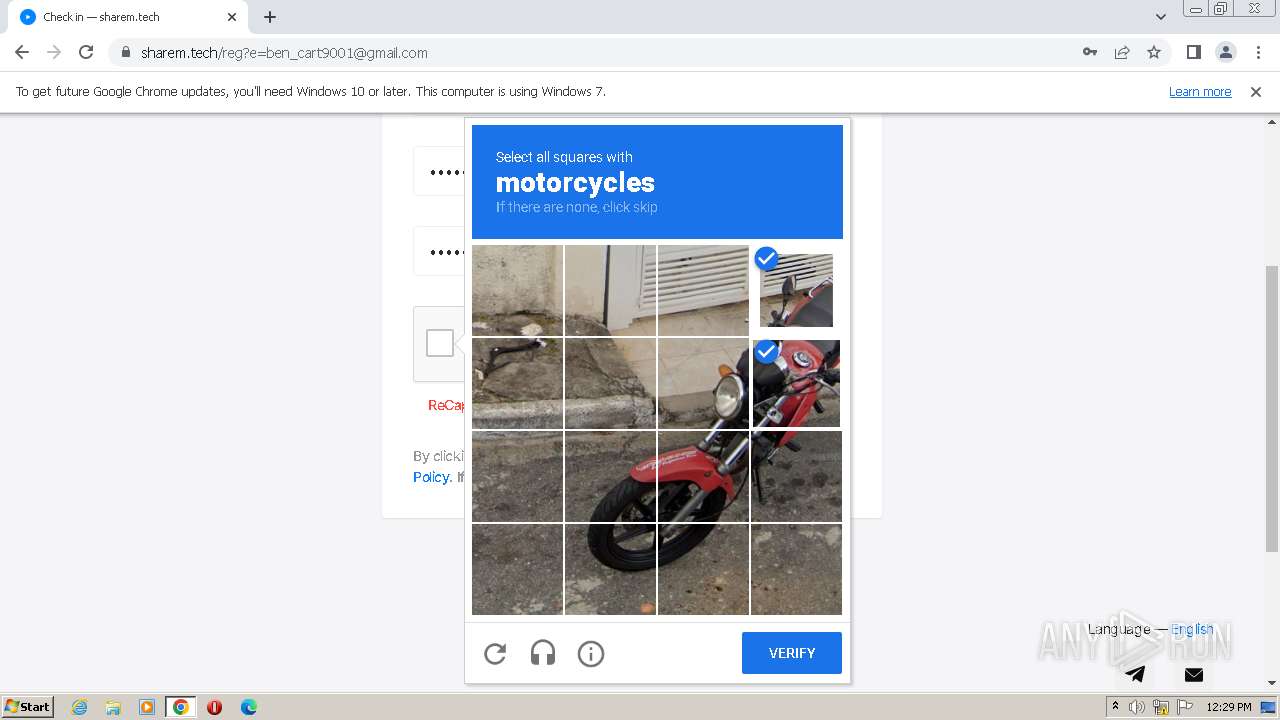Open a new tab with plus button
This screenshot has height=720, width=1280.
click(270, 17)
